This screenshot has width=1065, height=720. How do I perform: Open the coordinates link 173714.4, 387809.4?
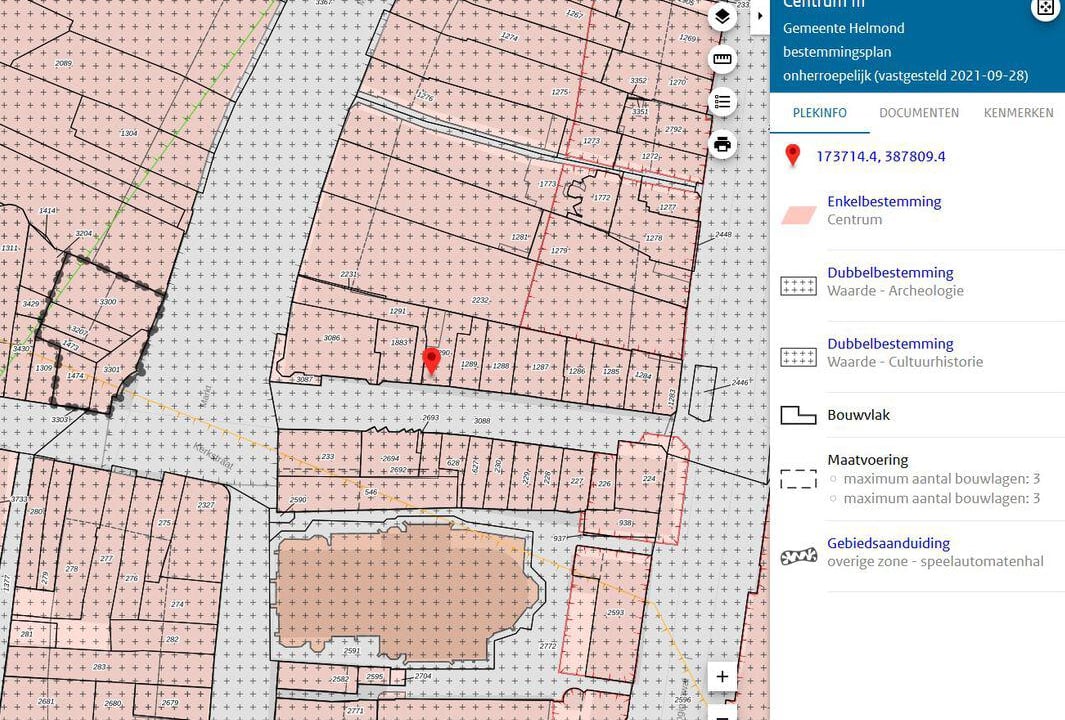click(880, 156)
